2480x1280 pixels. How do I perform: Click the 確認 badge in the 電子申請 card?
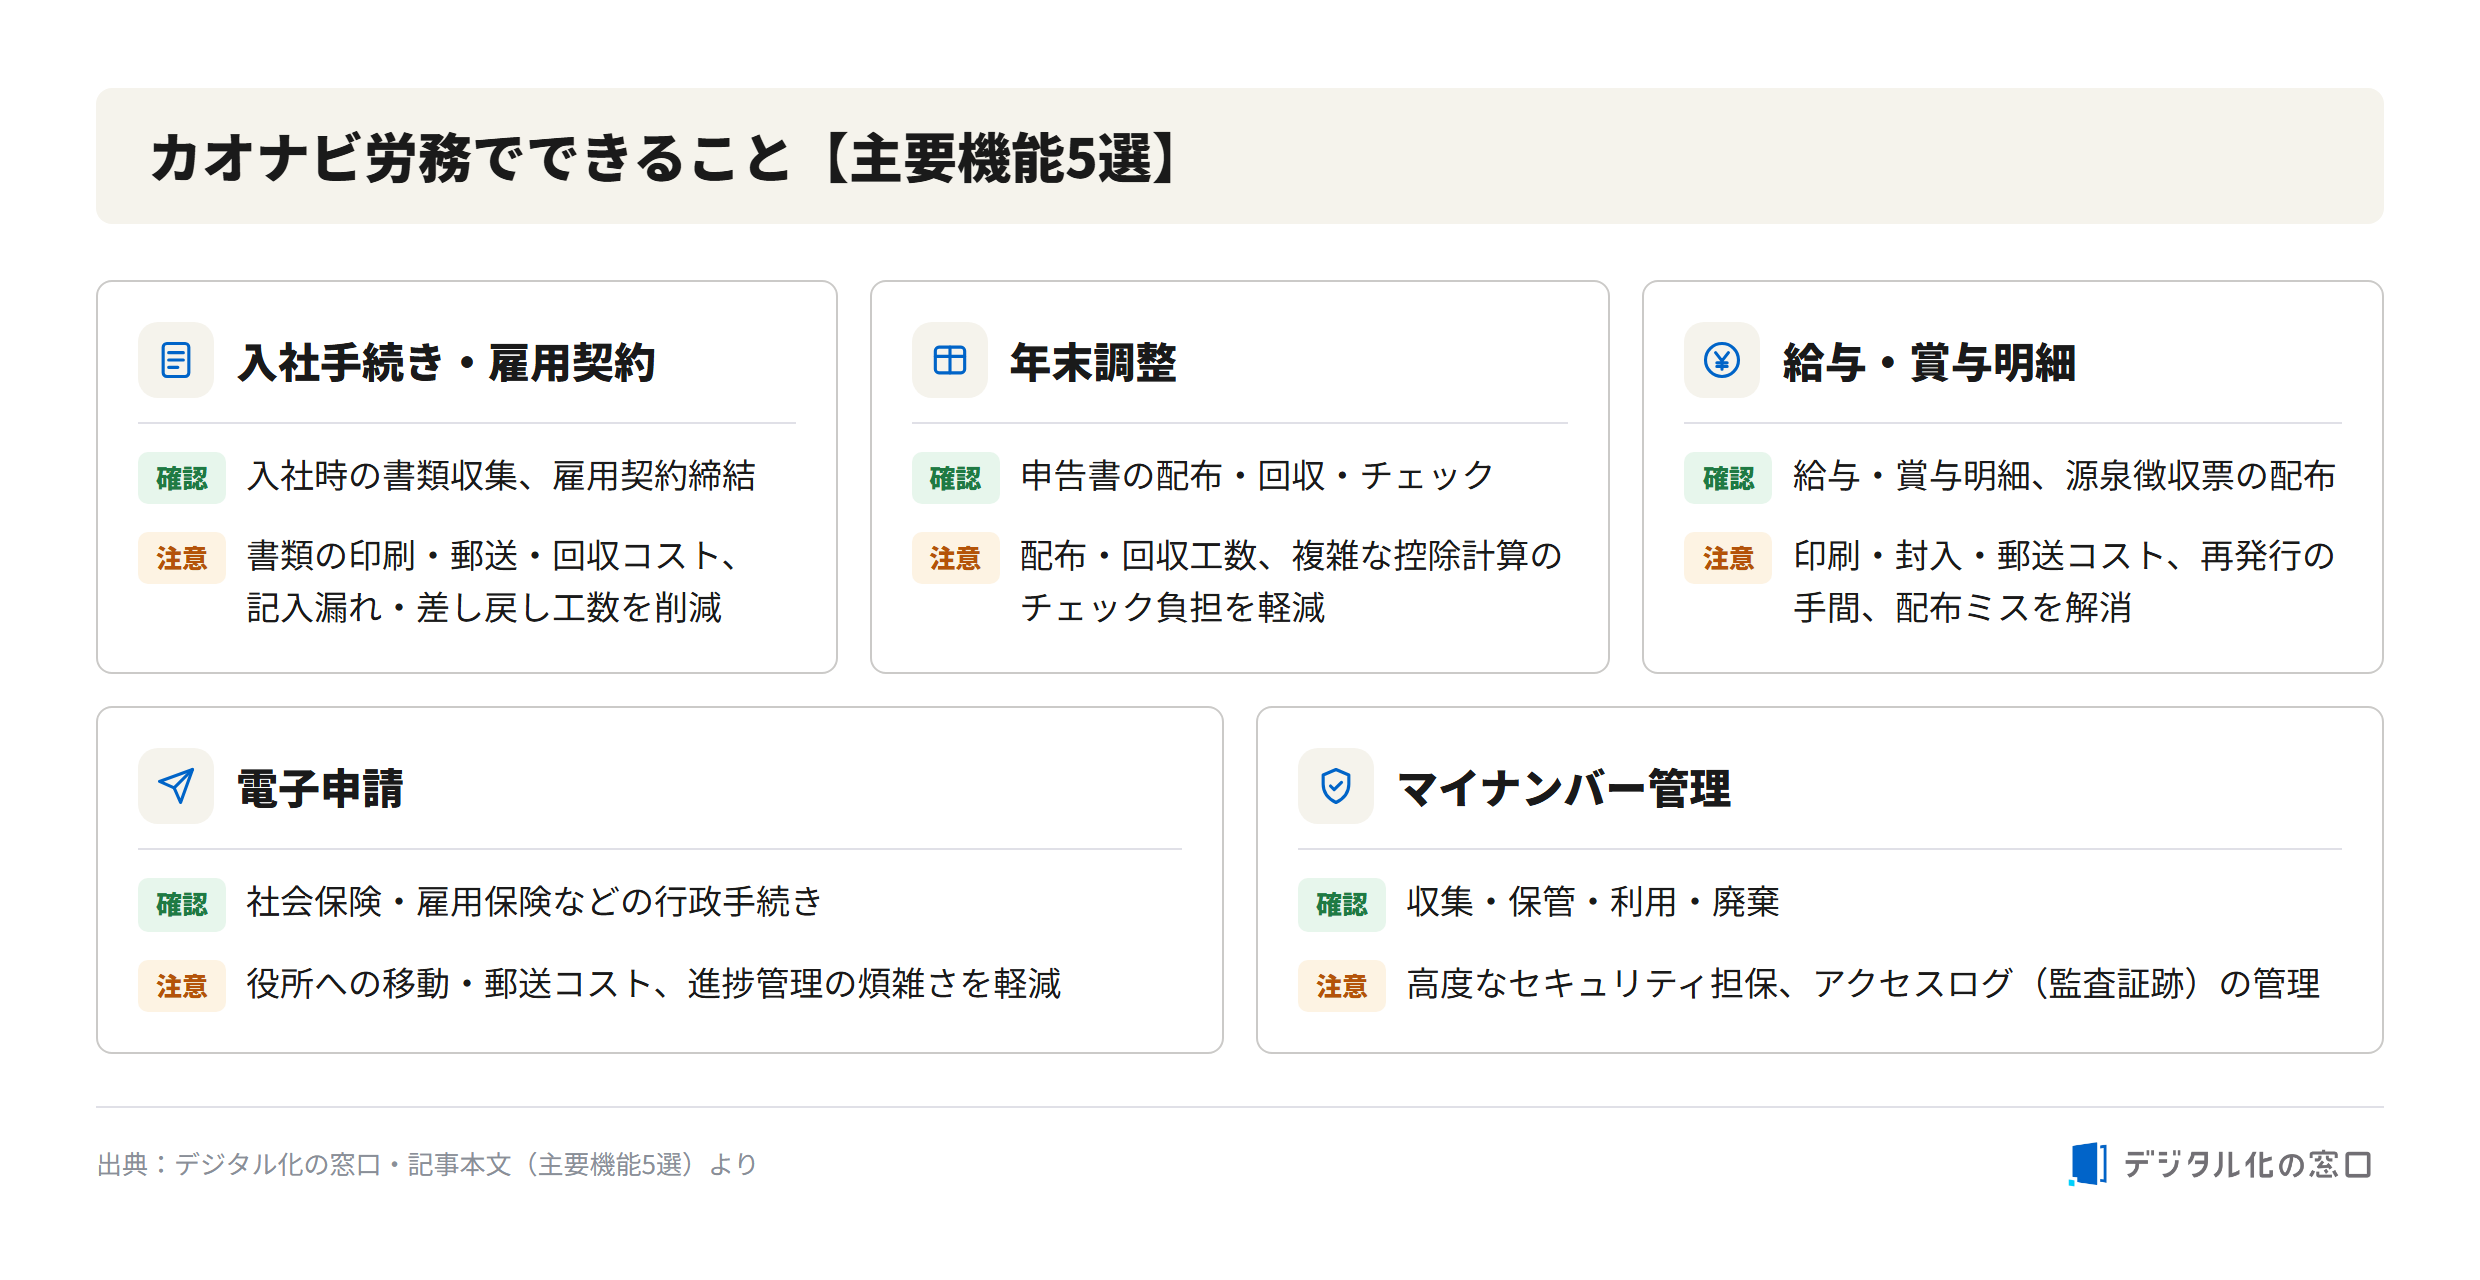[182, 904]
